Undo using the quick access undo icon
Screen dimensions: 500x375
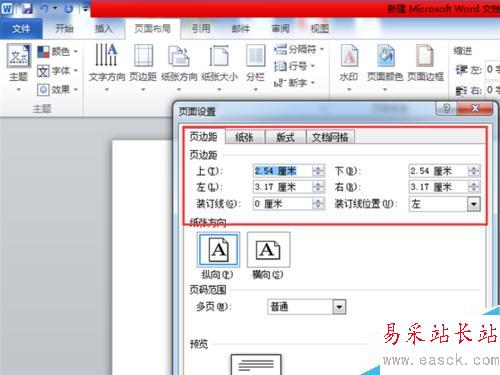tap(45, 9)
